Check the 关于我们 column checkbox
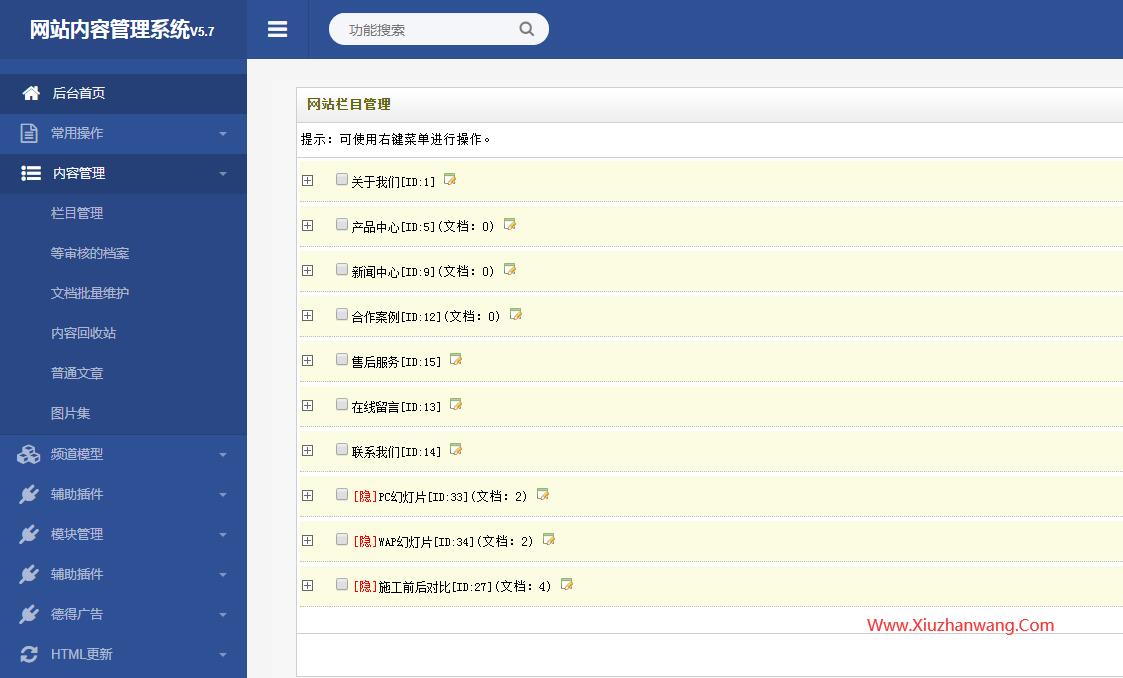 click(342, 180)
